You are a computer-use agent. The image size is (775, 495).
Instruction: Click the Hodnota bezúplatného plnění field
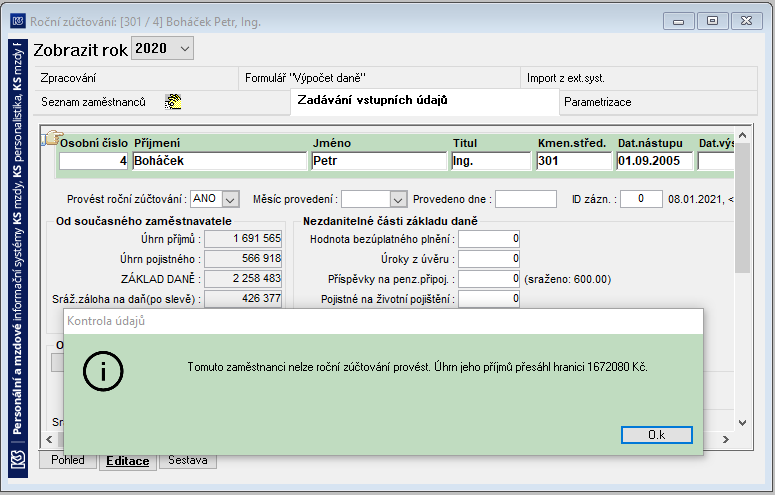489,239
